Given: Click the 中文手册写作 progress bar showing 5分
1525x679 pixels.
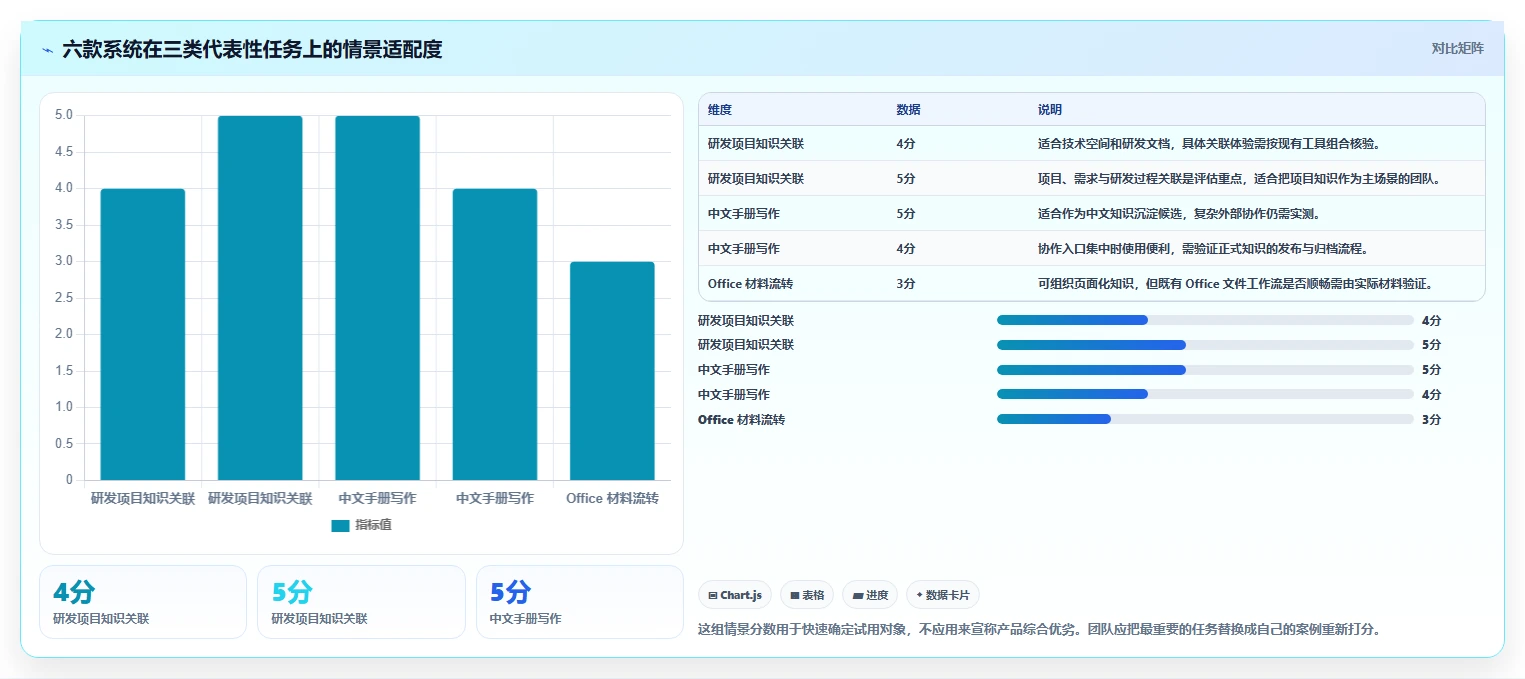Looking at the screenshot, I should [x=1205, y=370].
